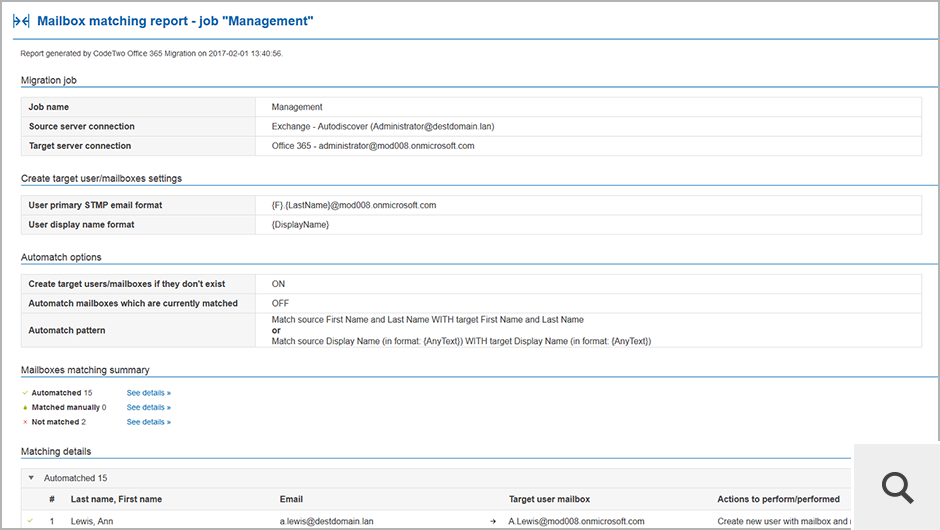The height and width of the screenshot is (530, 940).
Task: Click the 'Report generated by CodeTwo' line
Action: (152, 53)
